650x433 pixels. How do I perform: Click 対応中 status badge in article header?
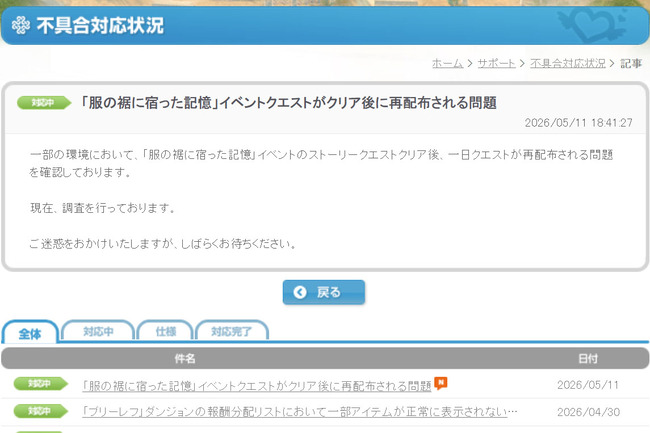44,103
